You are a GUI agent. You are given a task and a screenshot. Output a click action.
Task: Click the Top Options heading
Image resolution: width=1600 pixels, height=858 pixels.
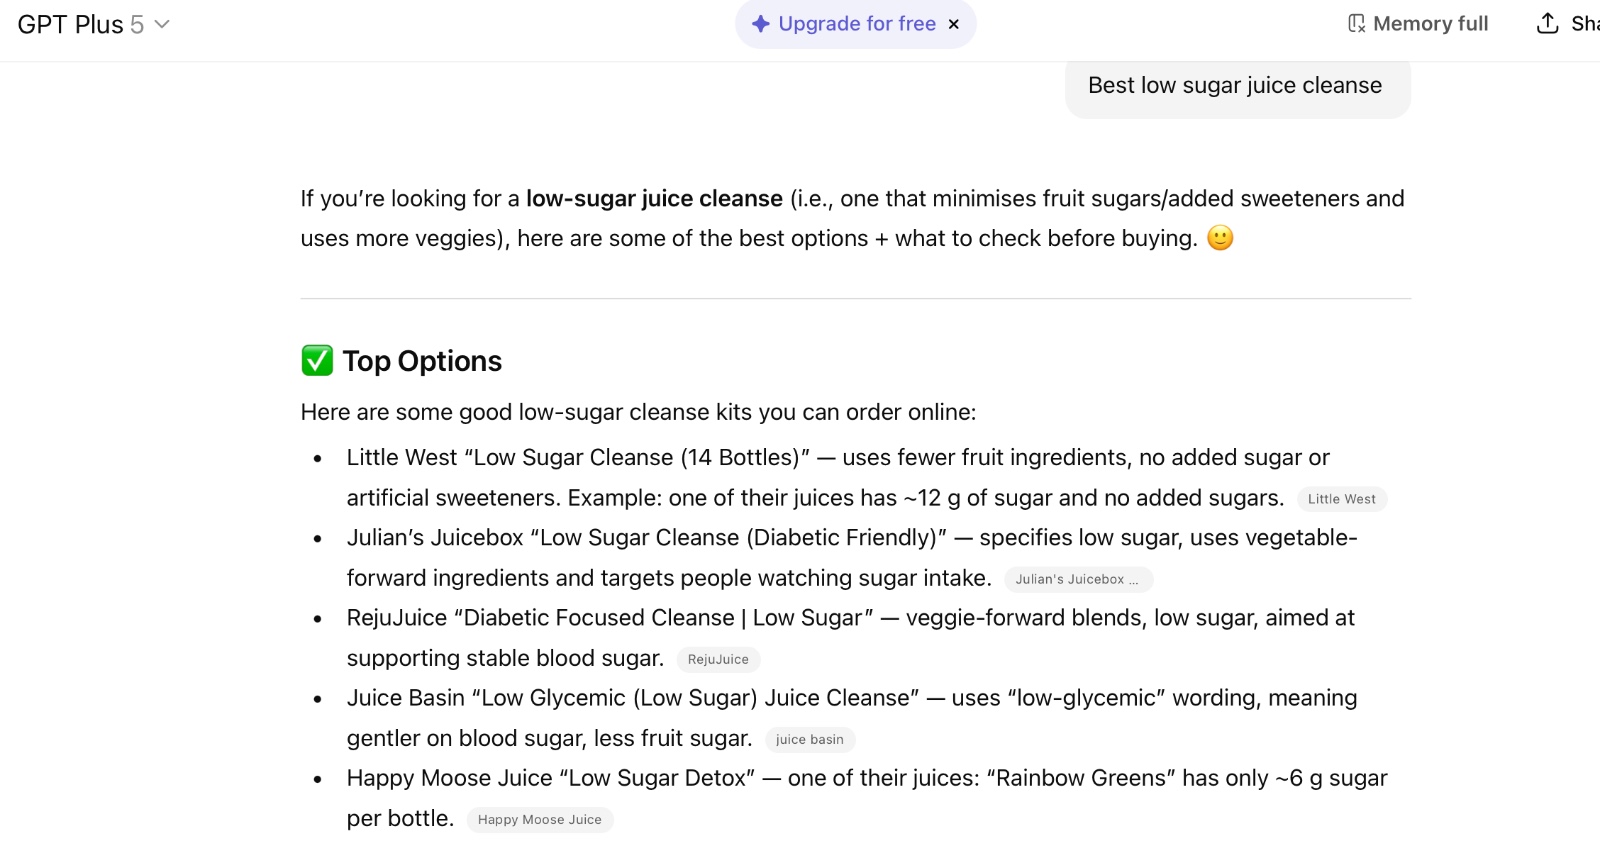click(x=422, y=361)
